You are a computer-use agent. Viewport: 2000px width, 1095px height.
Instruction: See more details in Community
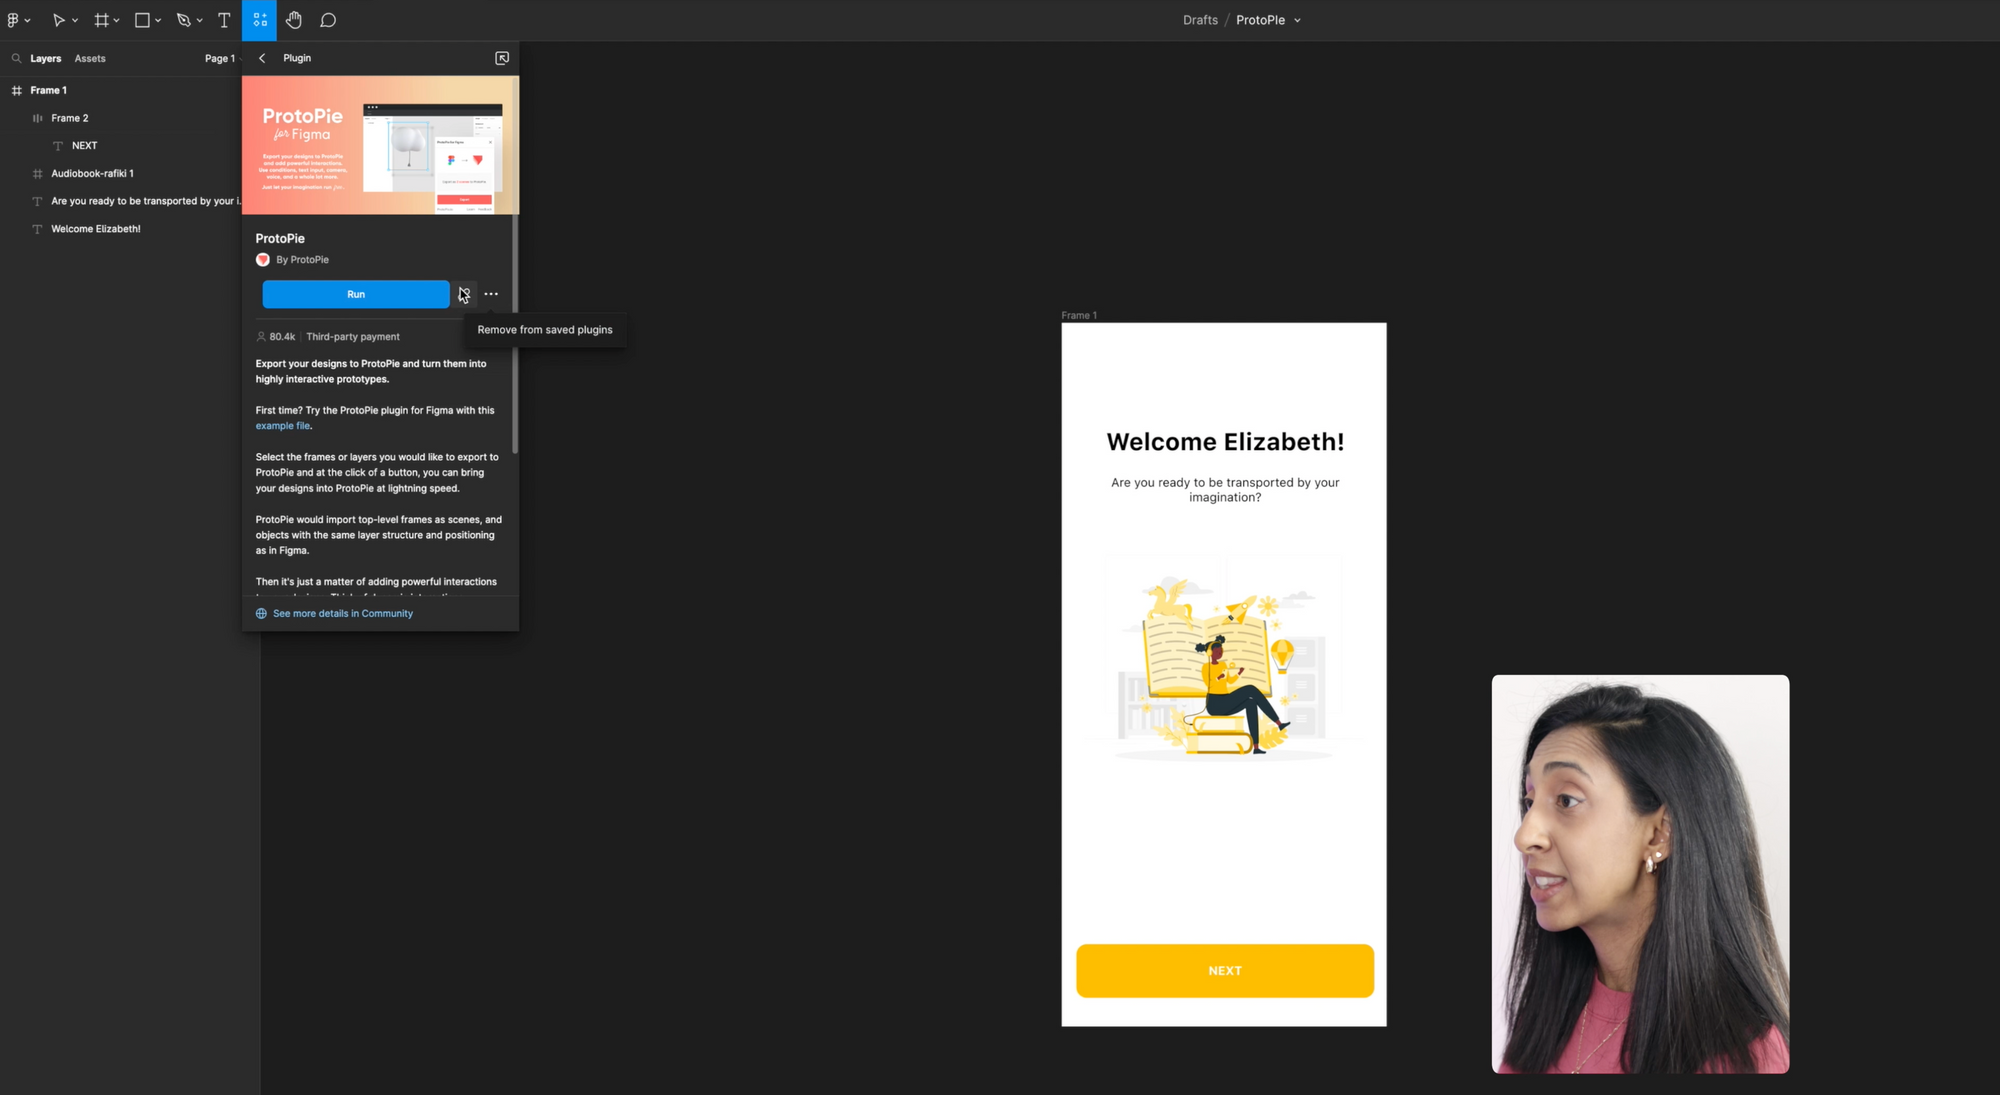[343, 614]
